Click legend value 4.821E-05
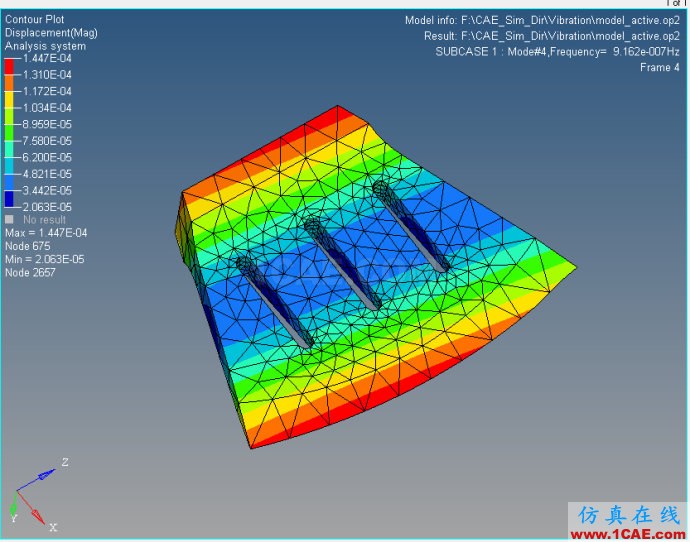 click(47, 174)
